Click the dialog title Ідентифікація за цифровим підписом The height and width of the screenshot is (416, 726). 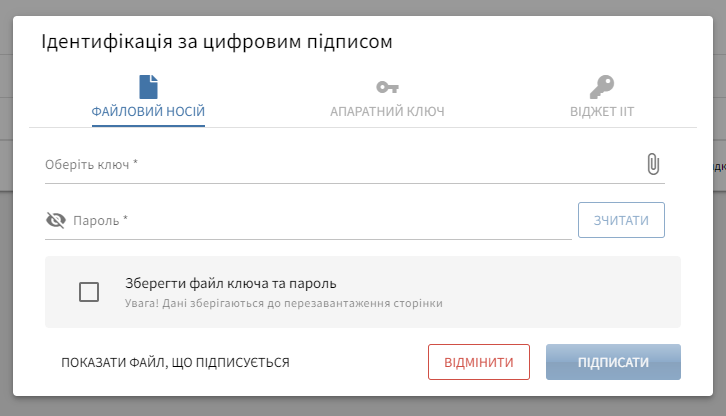pos(216,42)
